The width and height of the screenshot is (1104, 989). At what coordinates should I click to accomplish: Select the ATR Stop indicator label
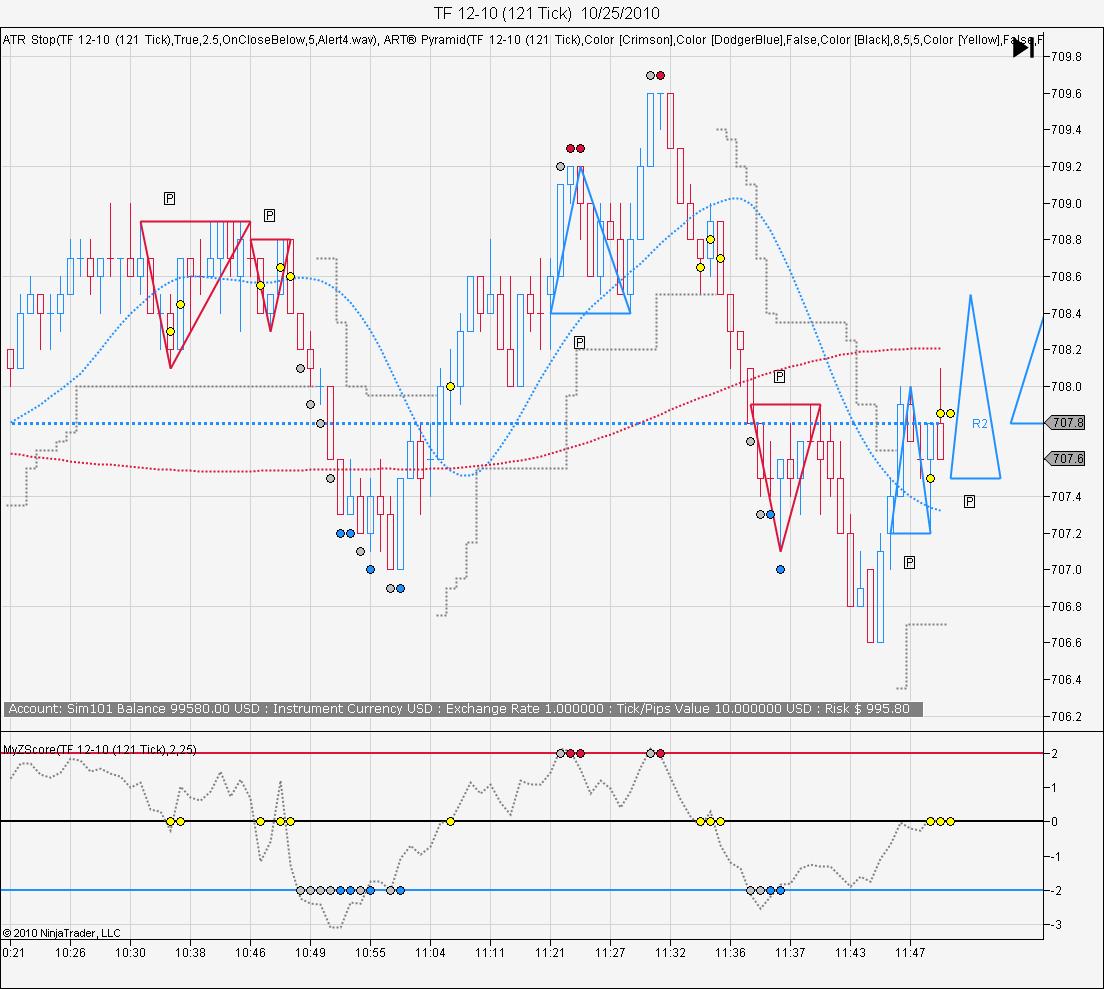click(x=190, y=40)
